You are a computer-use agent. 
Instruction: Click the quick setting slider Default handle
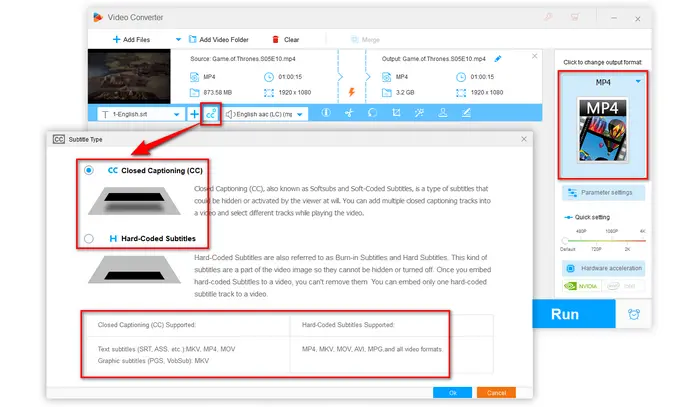(565, 241)
